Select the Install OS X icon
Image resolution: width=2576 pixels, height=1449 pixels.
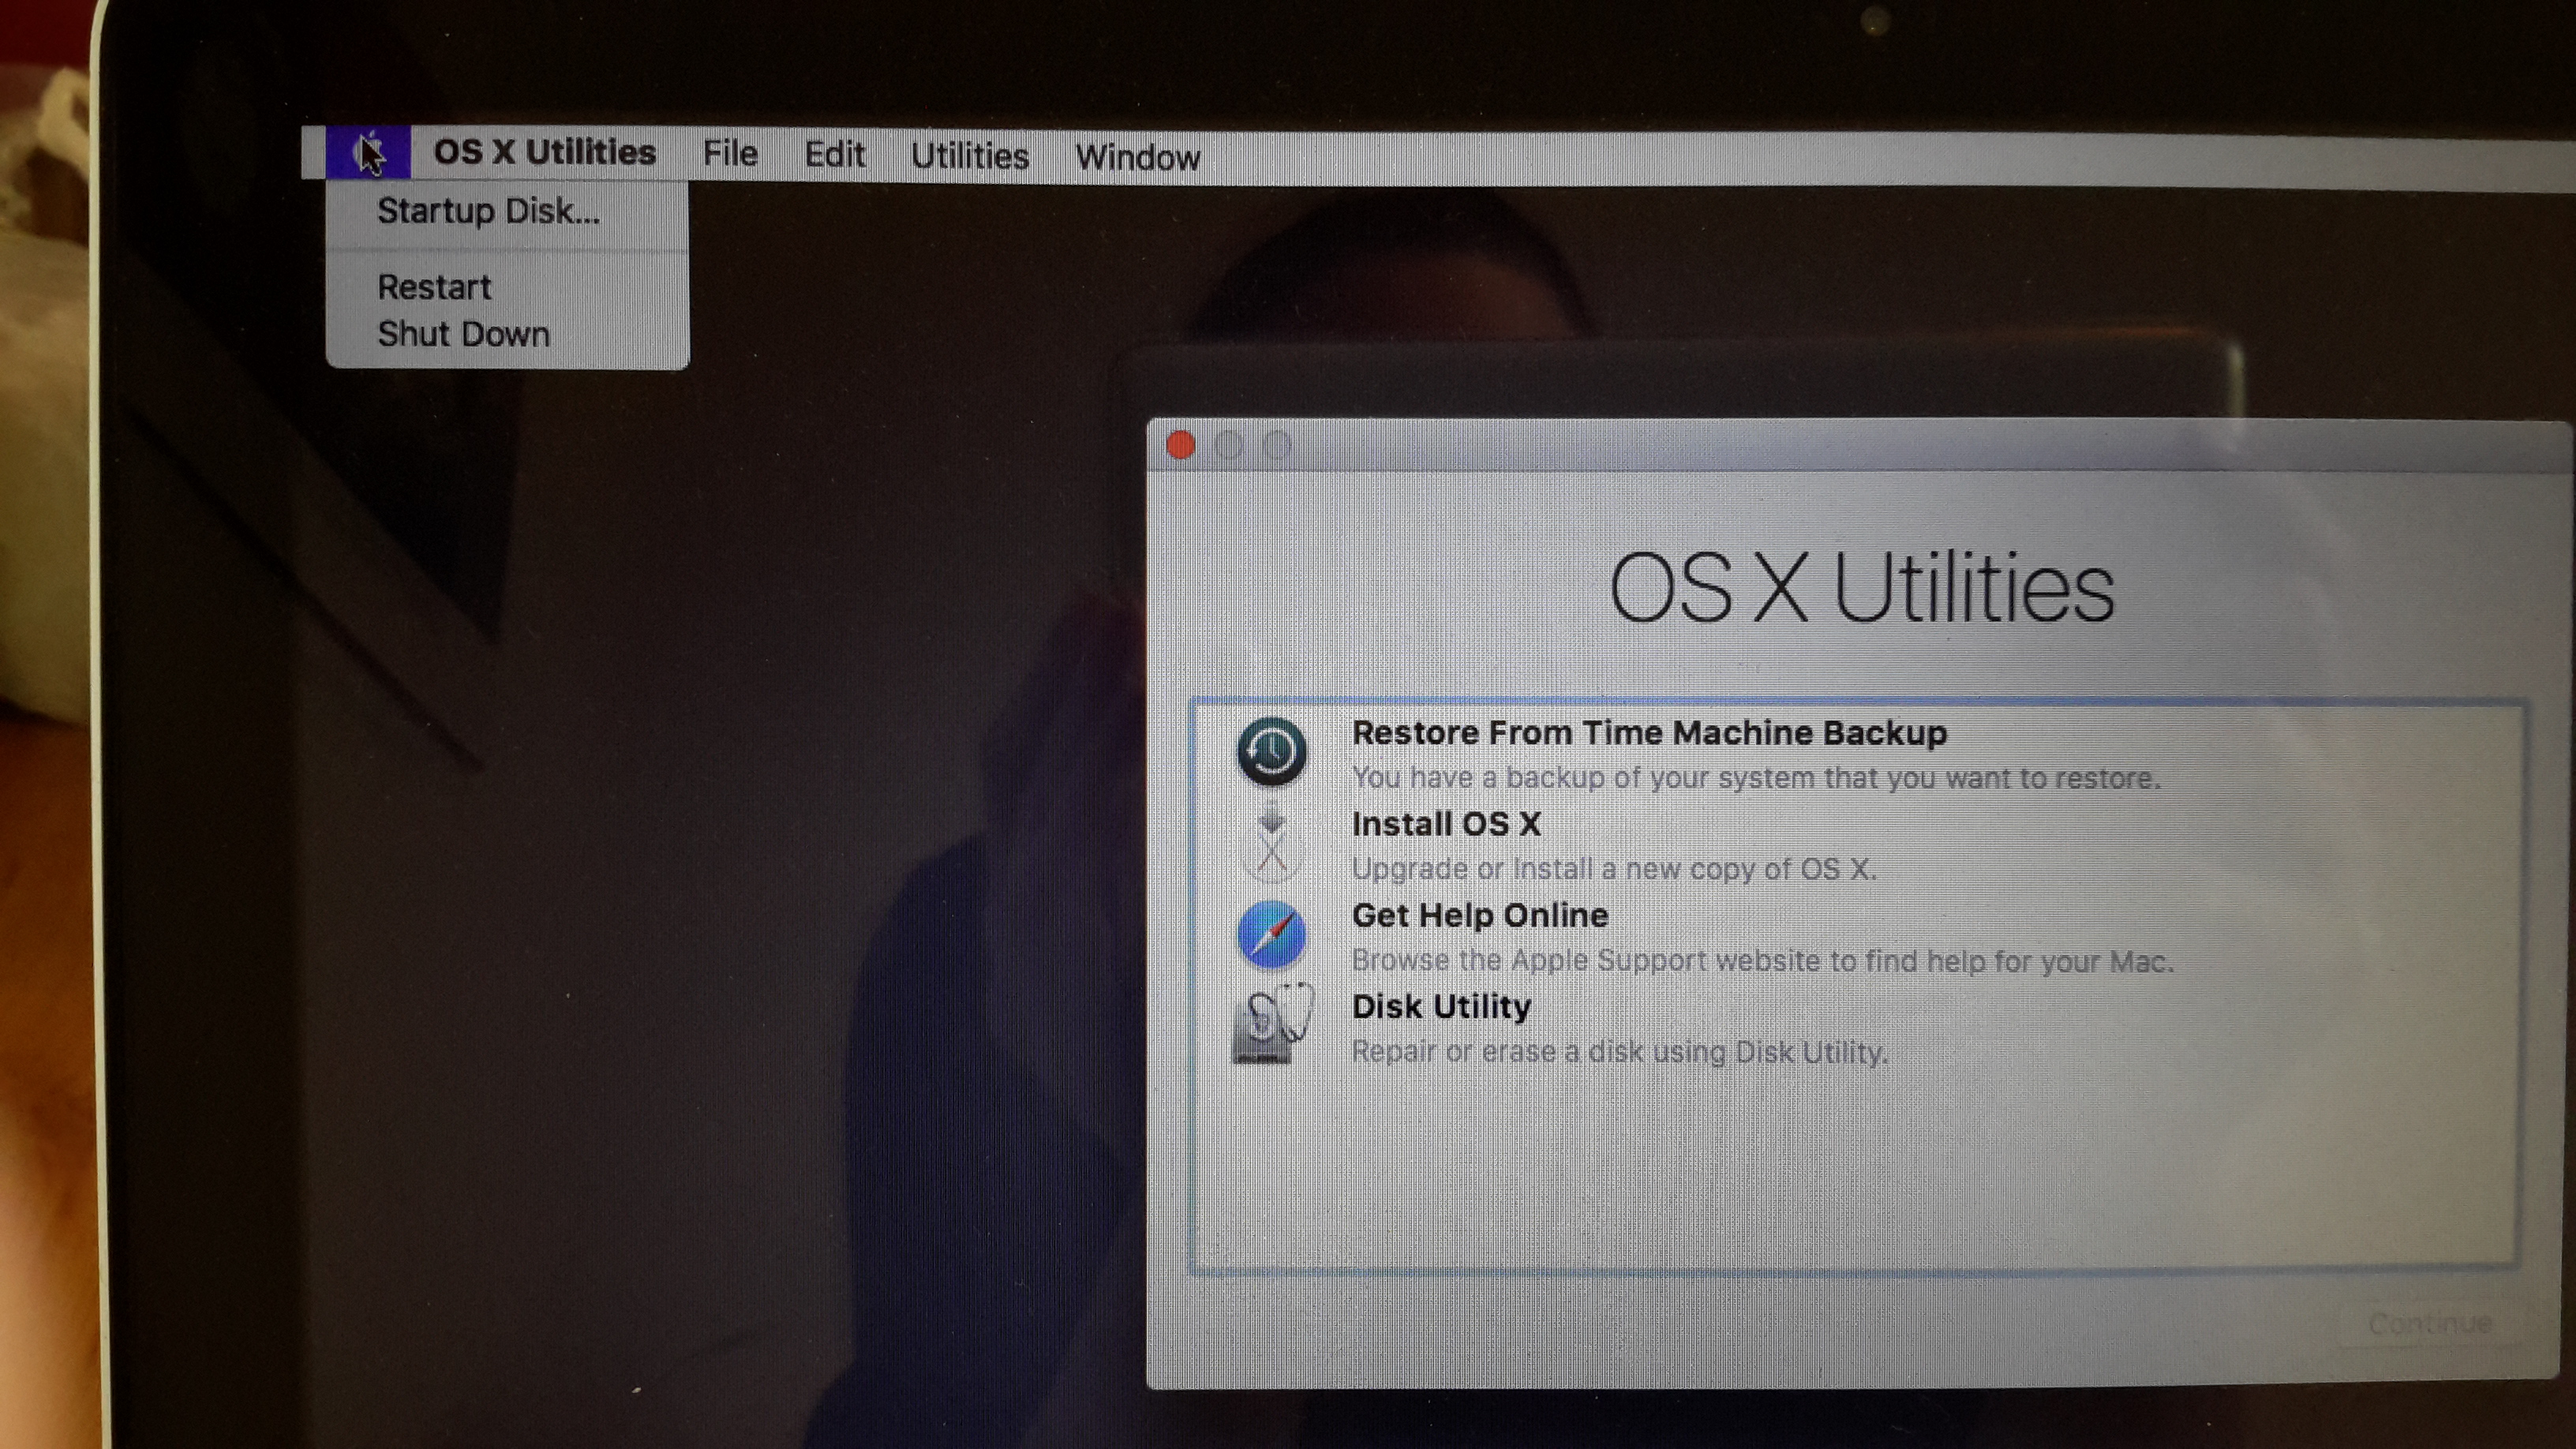point(1271,843)
